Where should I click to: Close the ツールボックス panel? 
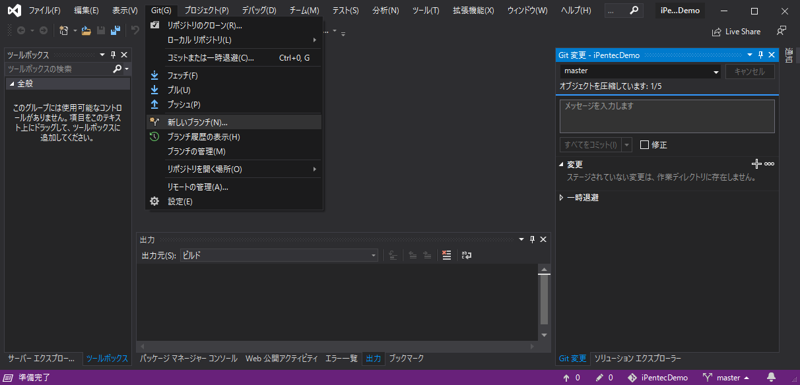(124, 55)
